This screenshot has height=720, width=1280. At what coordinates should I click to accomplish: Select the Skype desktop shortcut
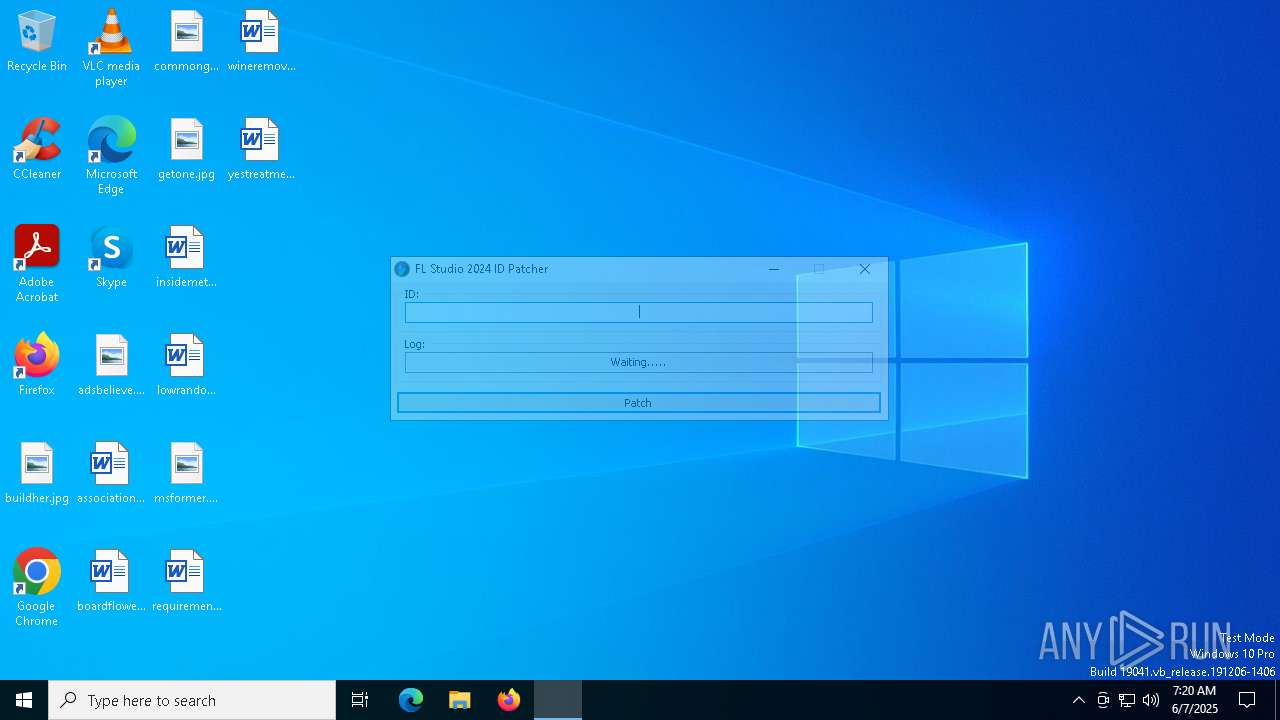(111, 257)
